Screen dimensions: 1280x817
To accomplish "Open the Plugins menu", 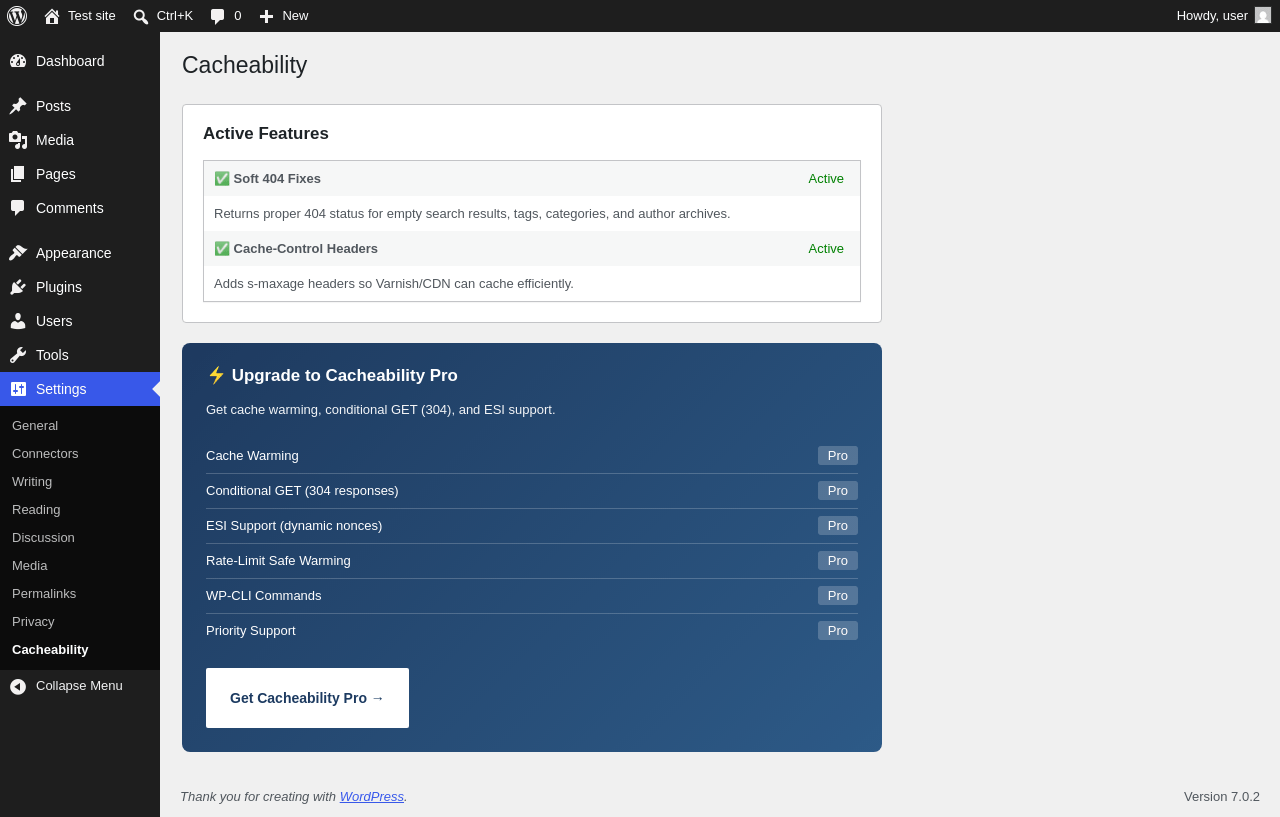I will coord(80,287).
